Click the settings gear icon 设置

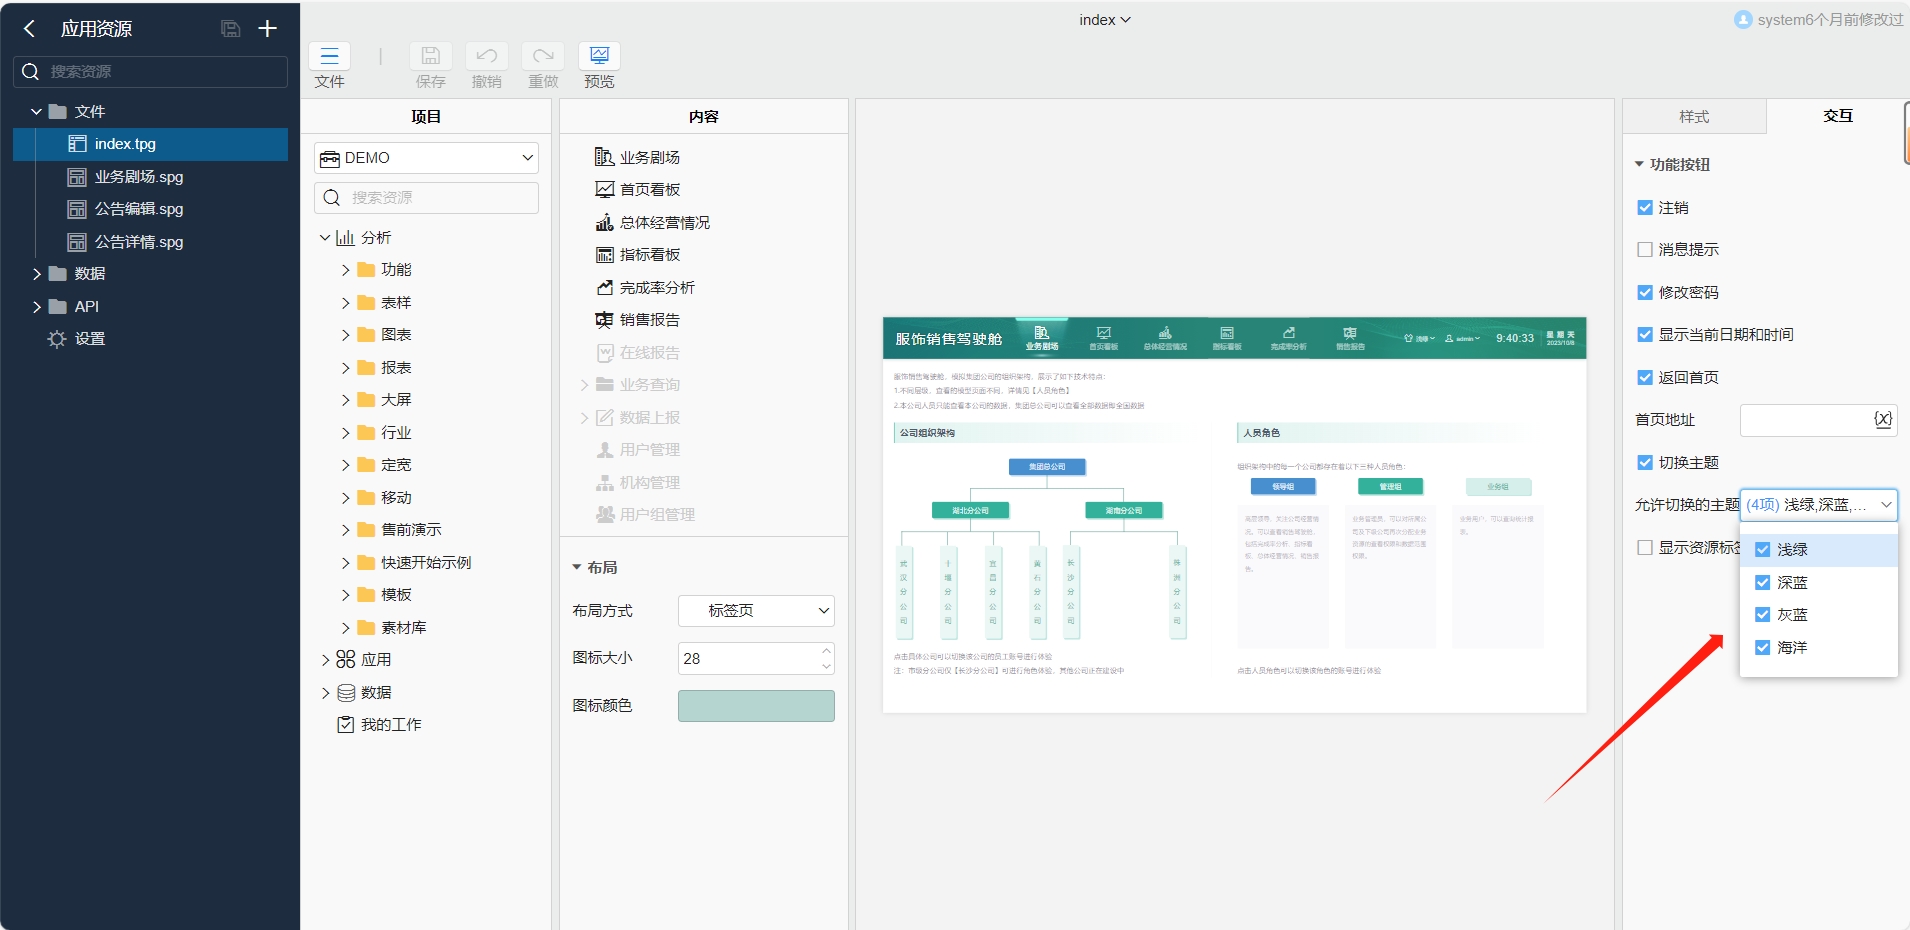tap(57, 339)
